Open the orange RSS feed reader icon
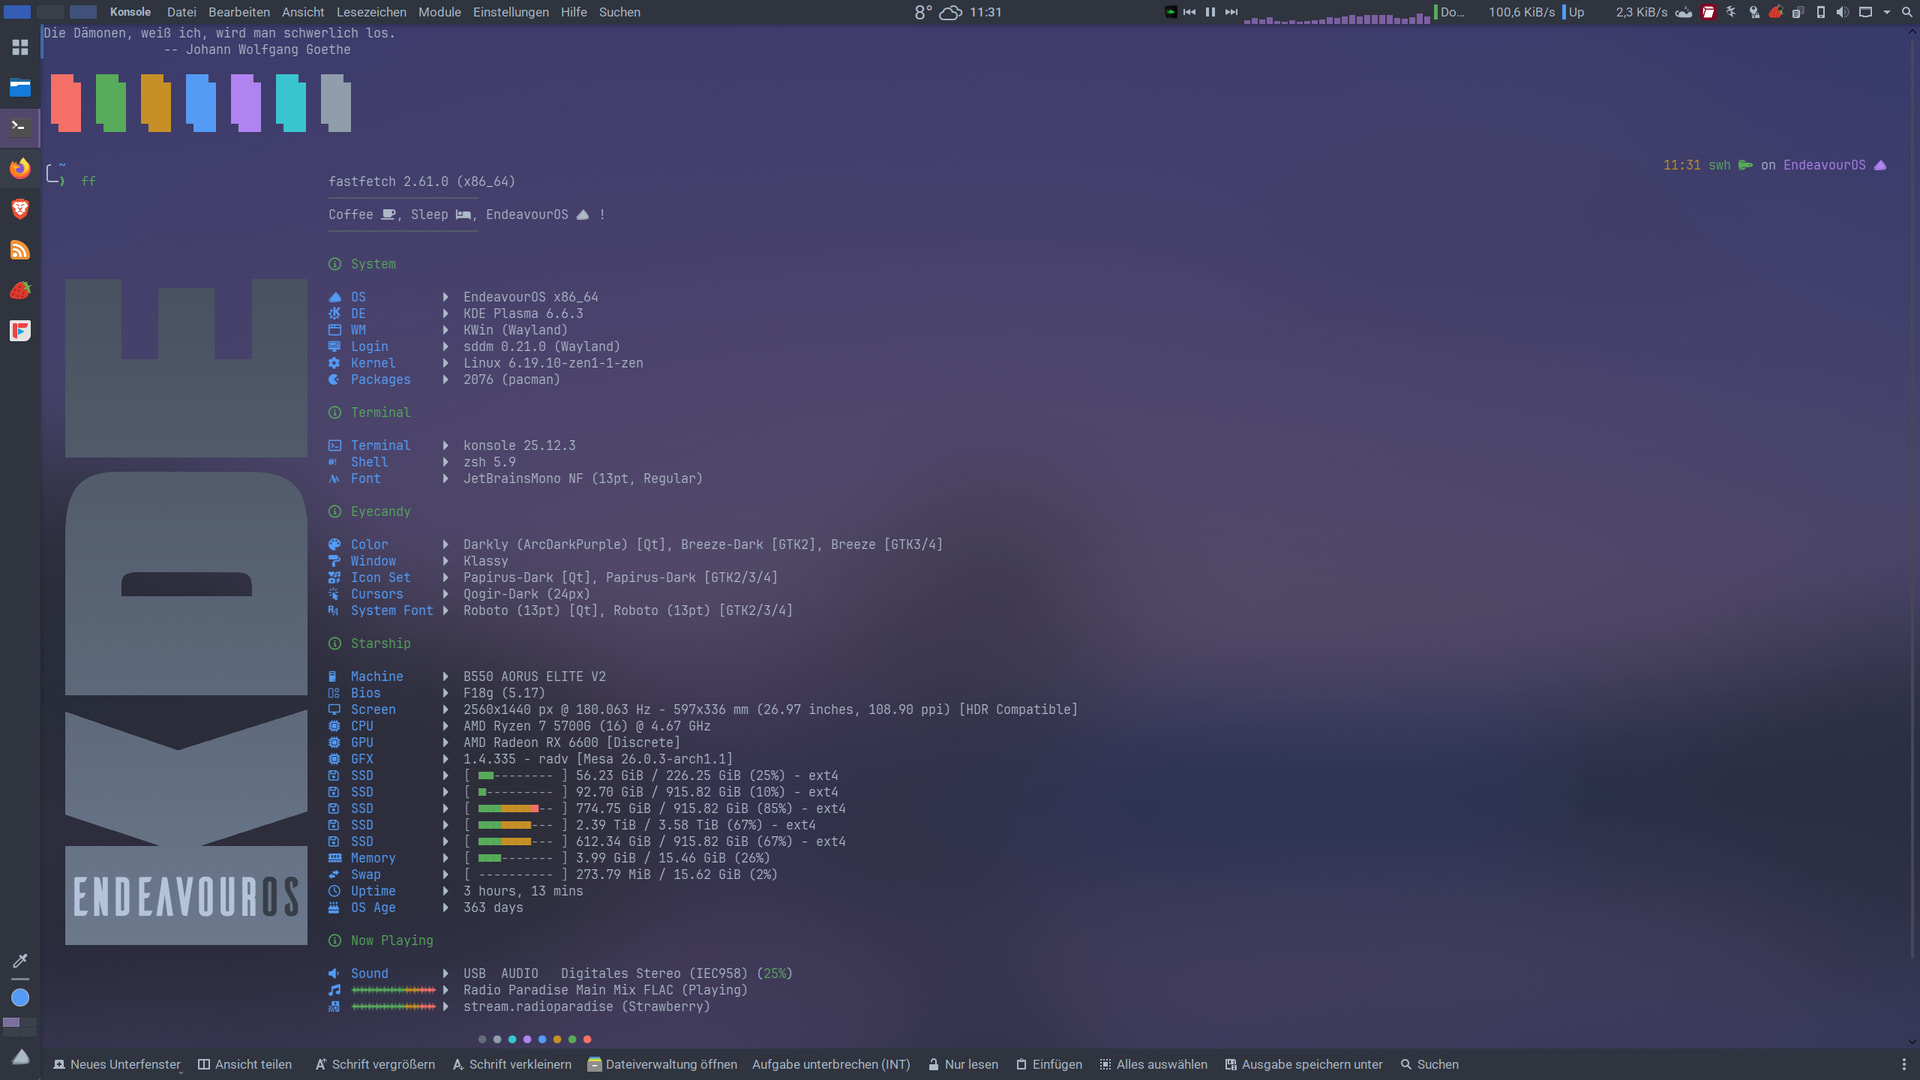The image size is (1920, 1080). [x=20, y=250]
